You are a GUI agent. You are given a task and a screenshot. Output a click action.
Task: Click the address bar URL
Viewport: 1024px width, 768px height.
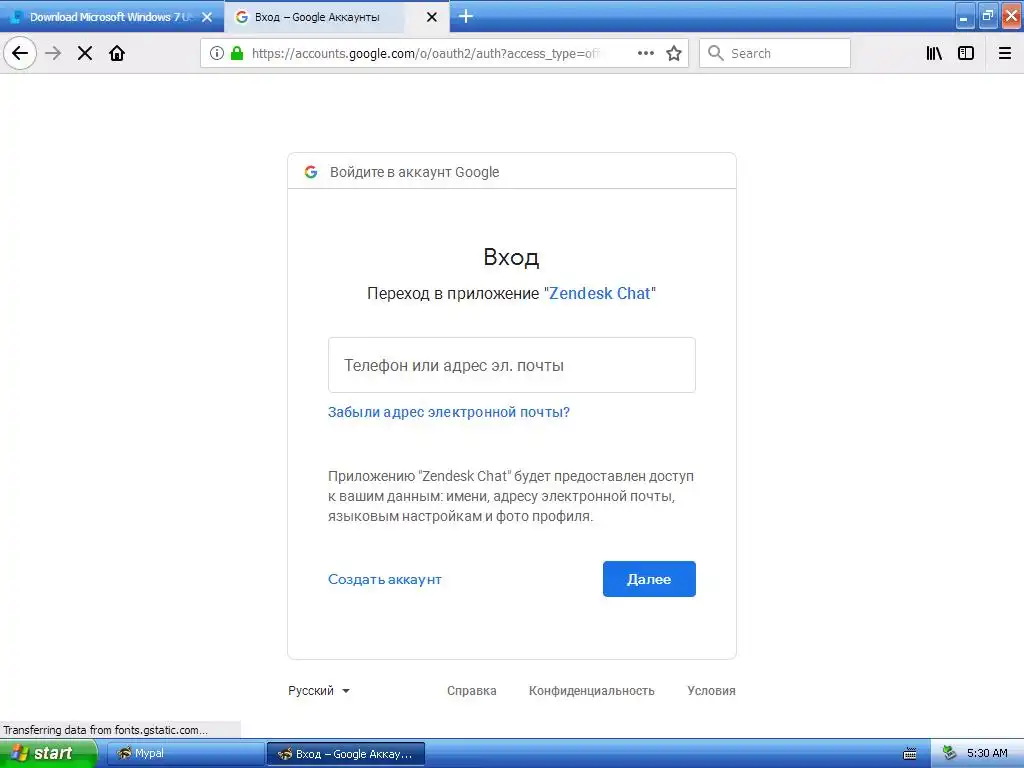[426, 53]
